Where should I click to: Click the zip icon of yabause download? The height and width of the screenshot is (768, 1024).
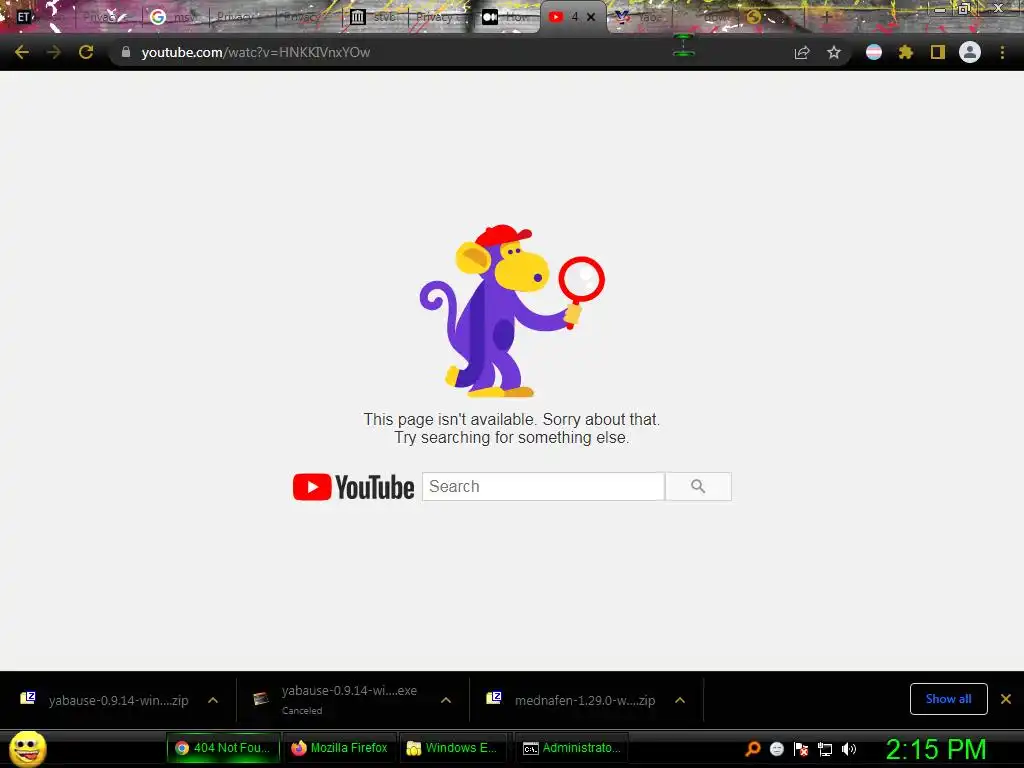(x=28, y=698)
